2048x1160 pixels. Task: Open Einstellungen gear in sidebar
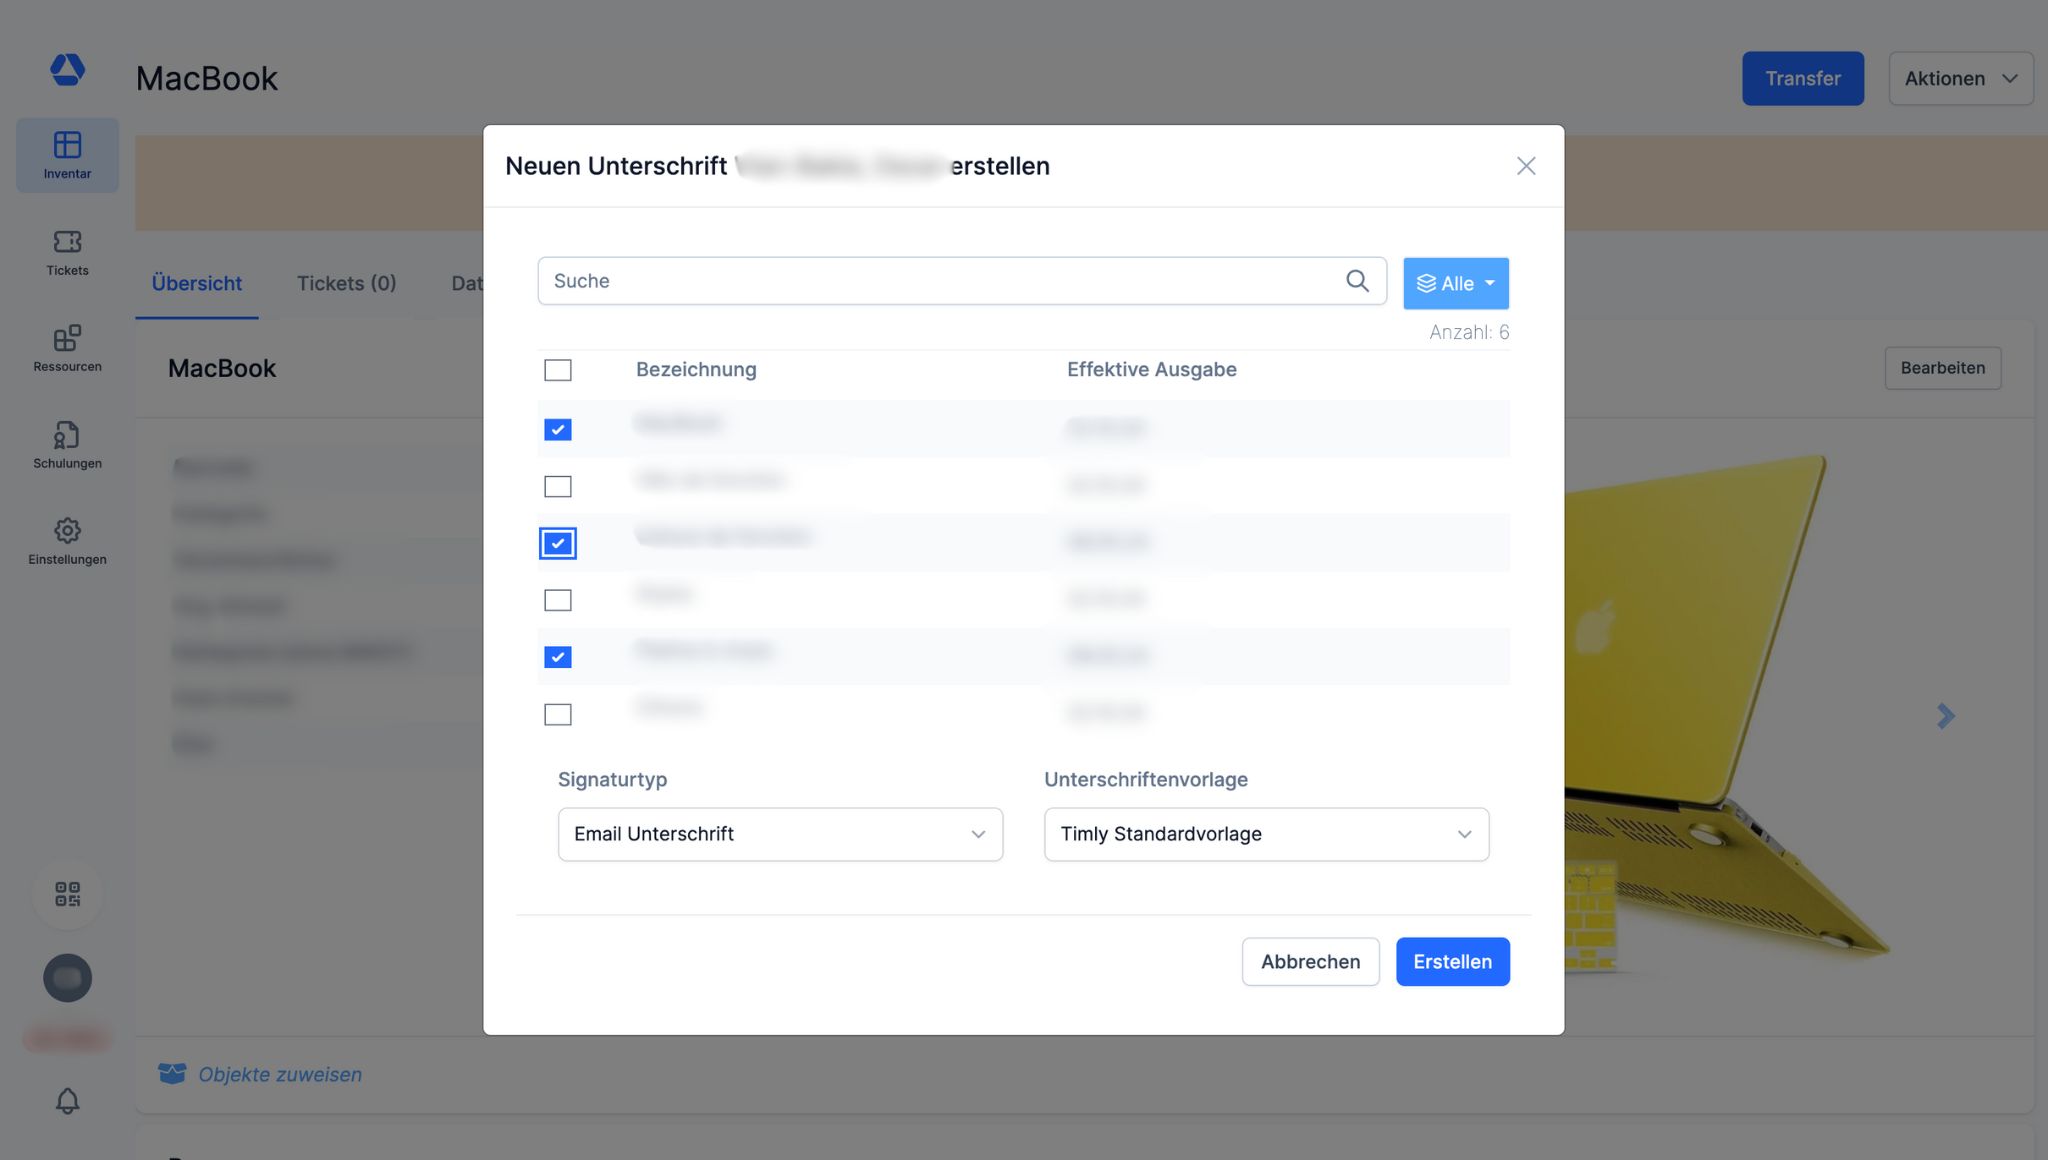pos(67,542)
